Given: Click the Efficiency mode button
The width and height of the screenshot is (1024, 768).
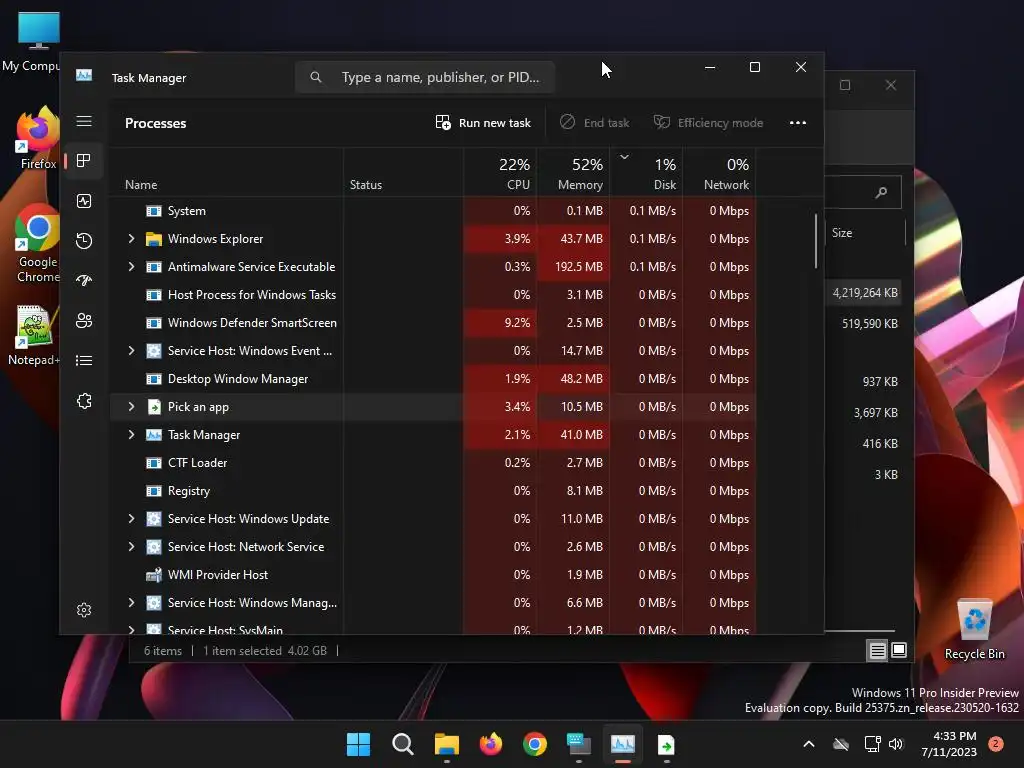Looking at the screenshot, I should [709, 123].
